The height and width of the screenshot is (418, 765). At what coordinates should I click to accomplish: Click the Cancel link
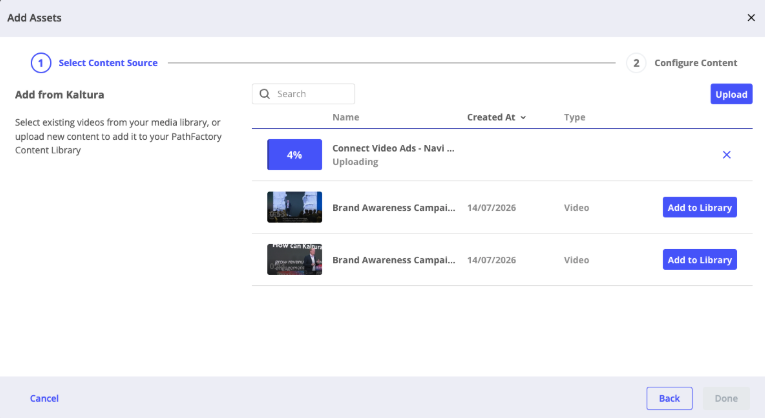(44, 398)
